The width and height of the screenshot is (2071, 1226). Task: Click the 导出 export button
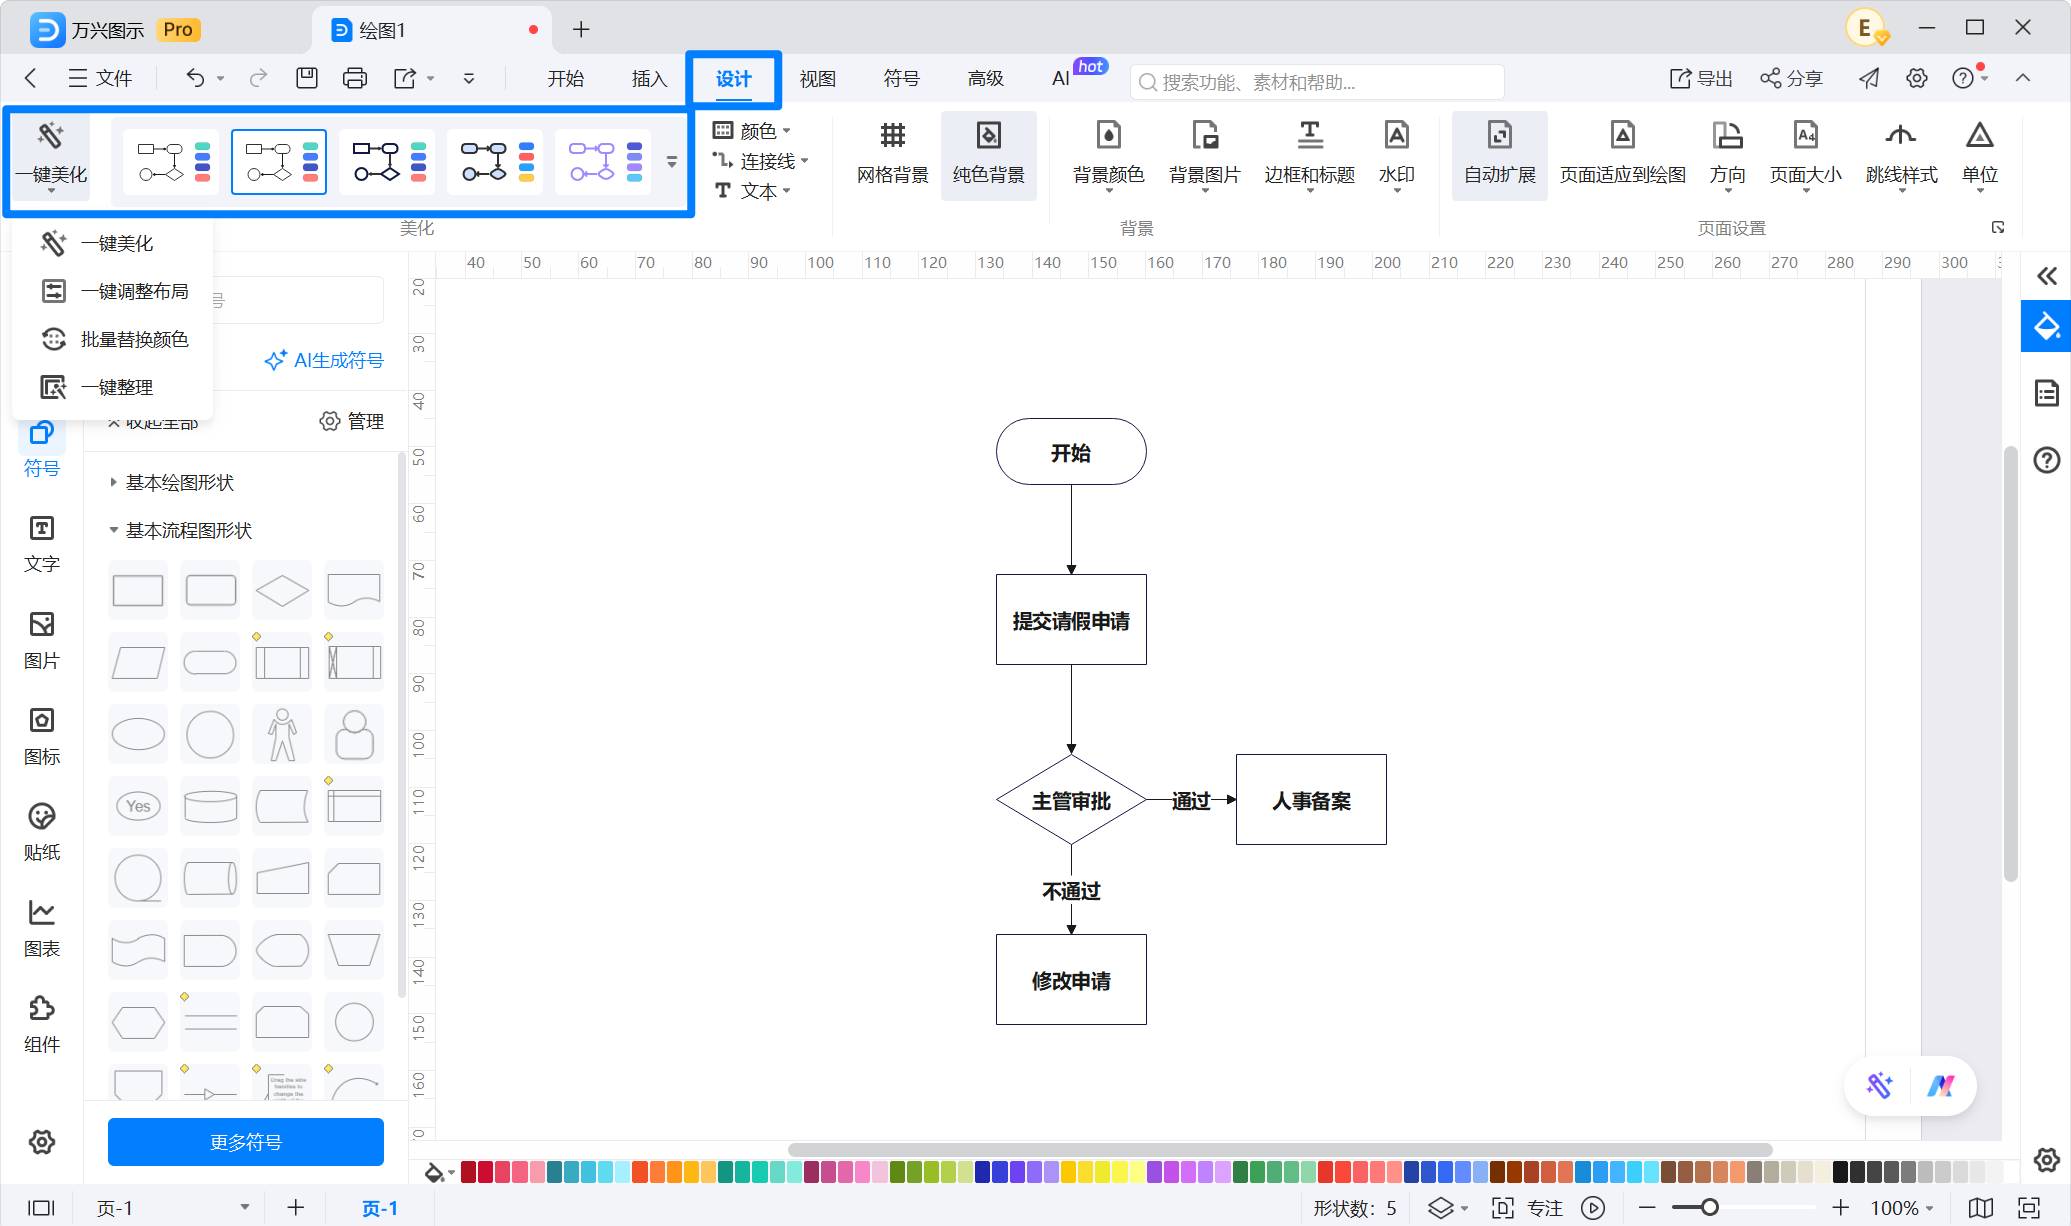1701,79
